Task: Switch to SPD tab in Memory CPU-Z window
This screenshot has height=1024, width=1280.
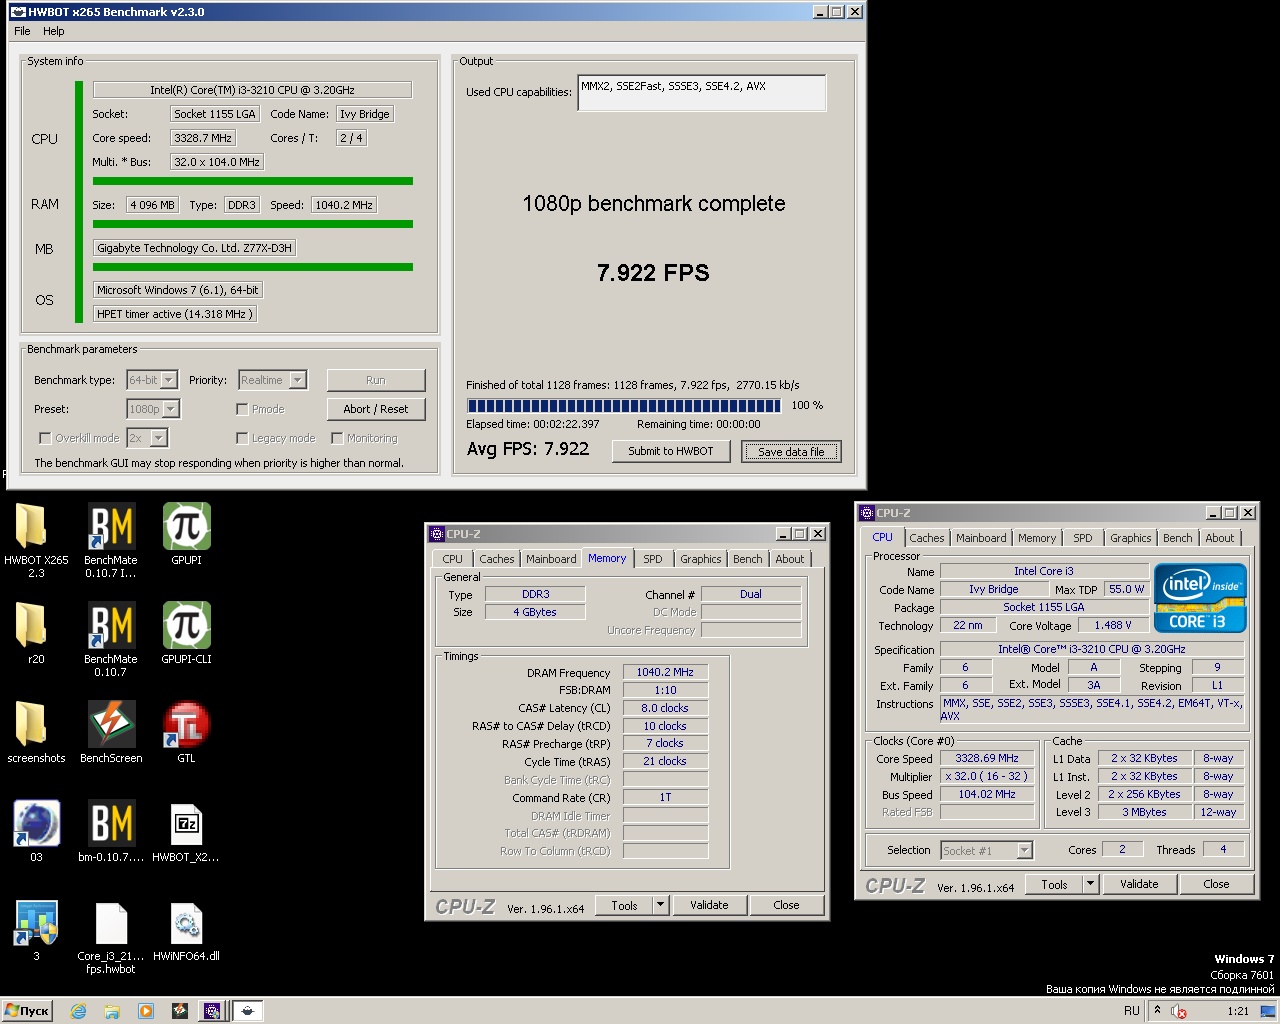Action: pyautogui.click(x=653, y=559)
